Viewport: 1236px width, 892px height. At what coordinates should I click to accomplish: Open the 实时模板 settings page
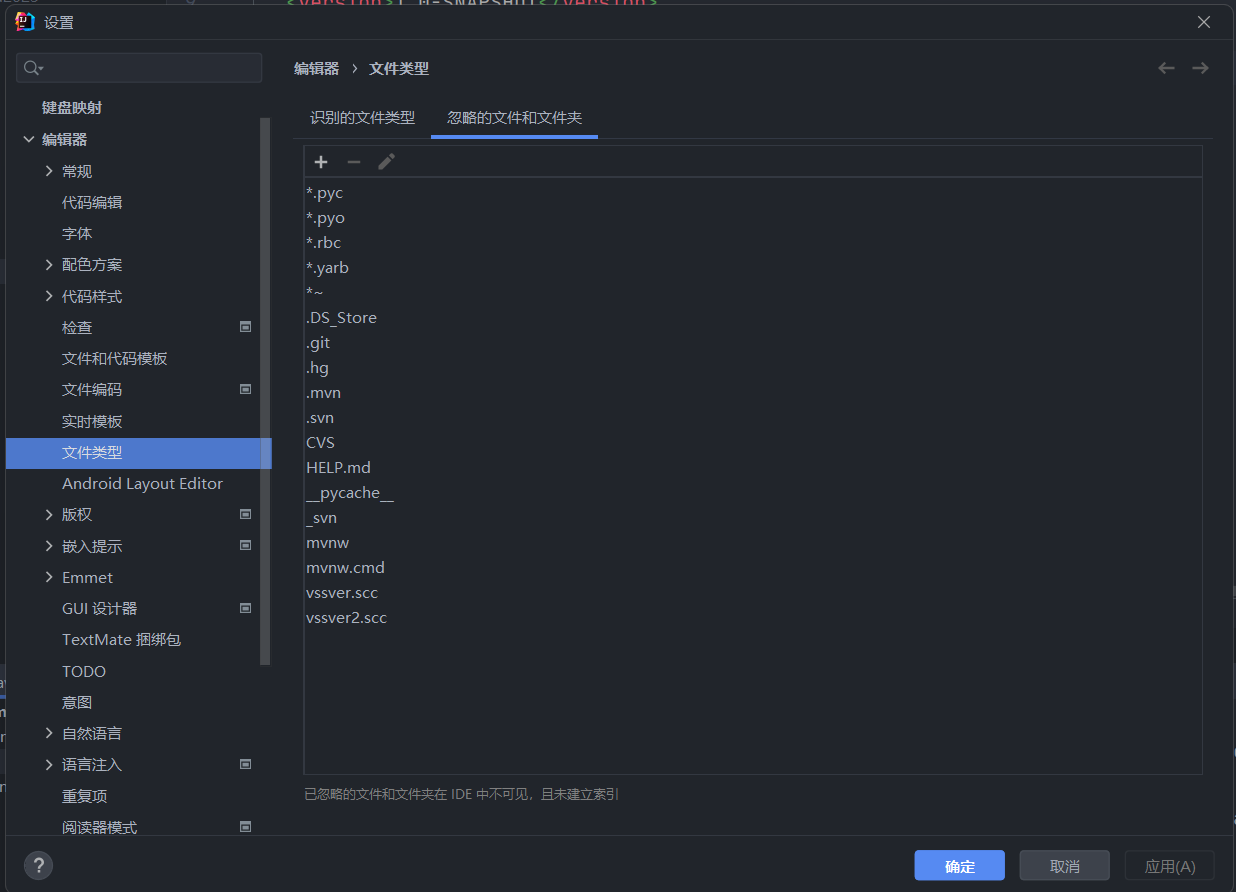(92, 421)
